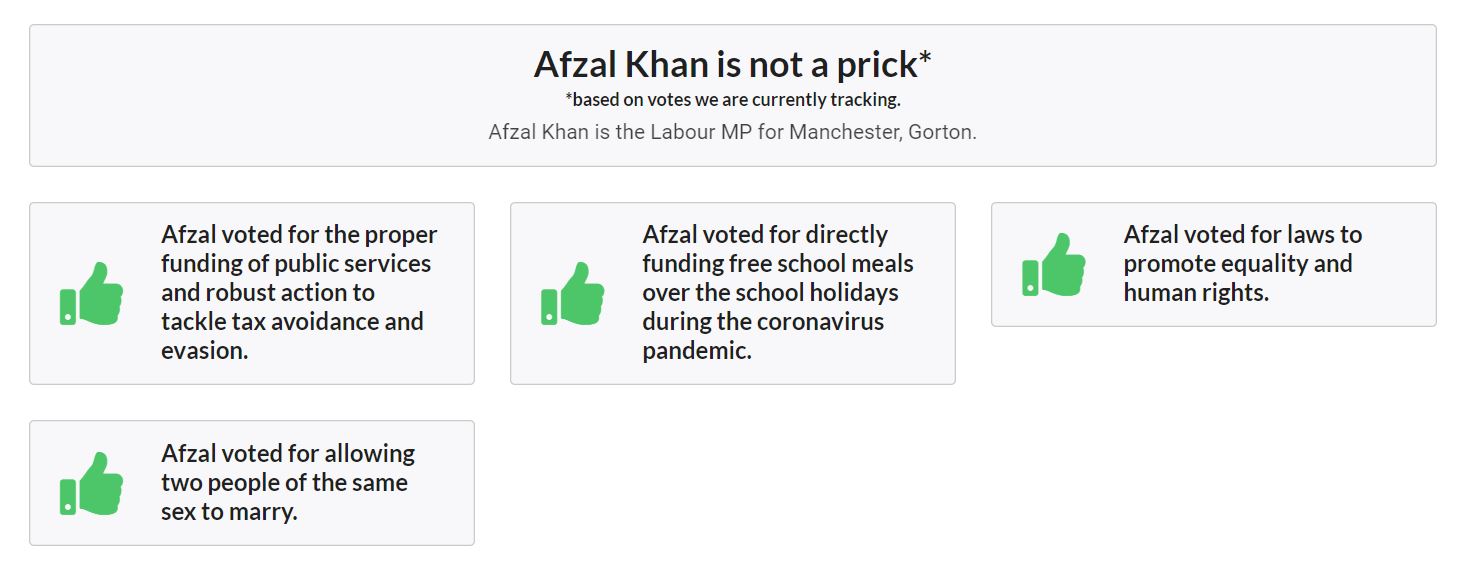Select the footnote about votes currently being tracked
The image size is (1470, 563).
click(732, 100)
